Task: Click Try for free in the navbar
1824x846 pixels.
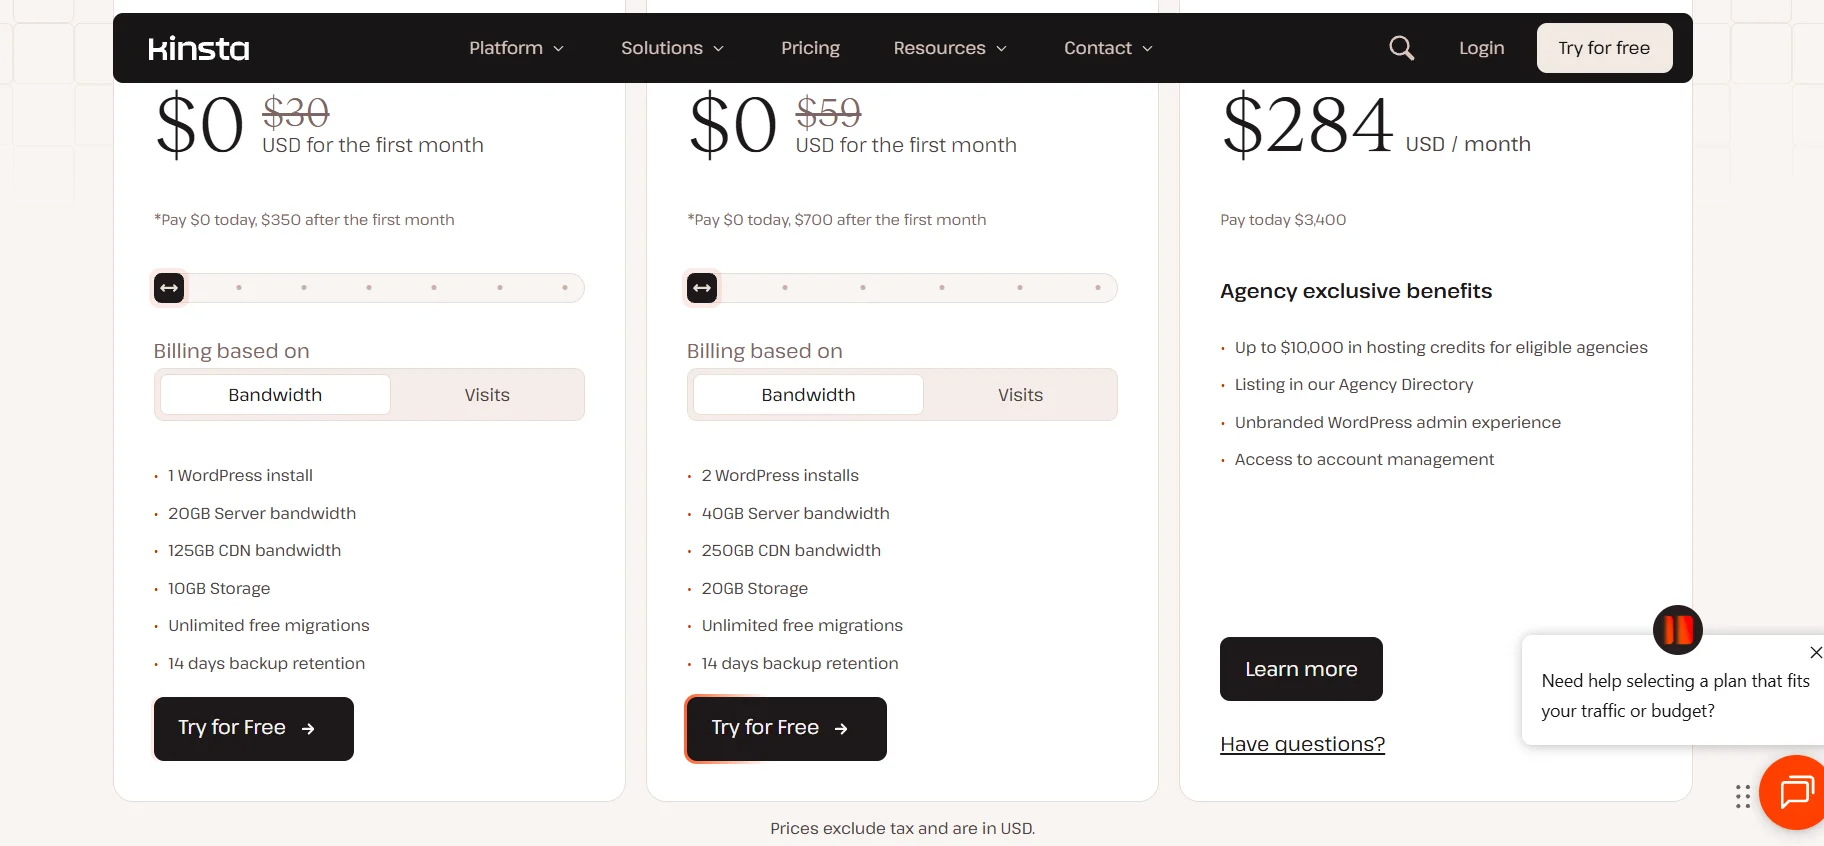Action: pyautogui.click(x=1604, y=48)
